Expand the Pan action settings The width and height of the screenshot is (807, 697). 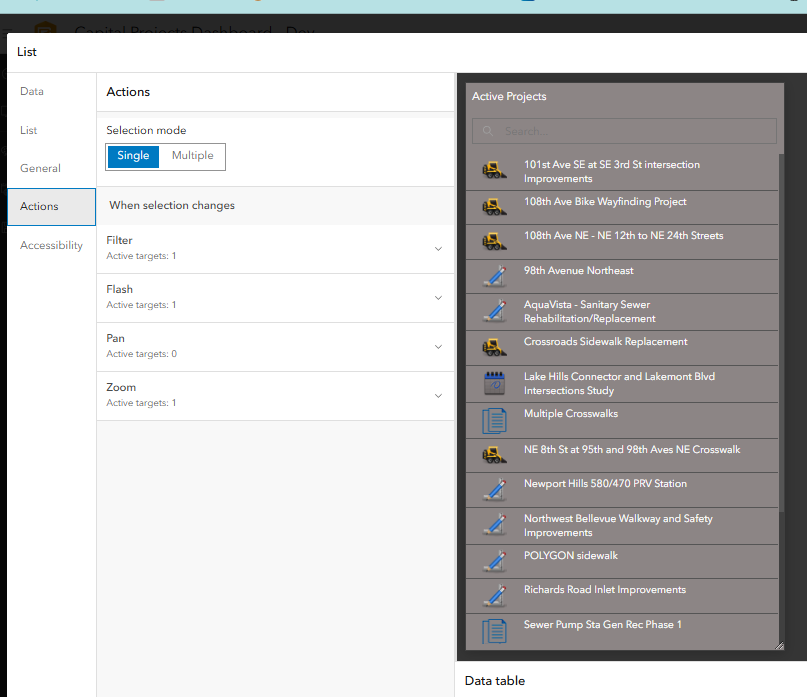pos(438,346)
